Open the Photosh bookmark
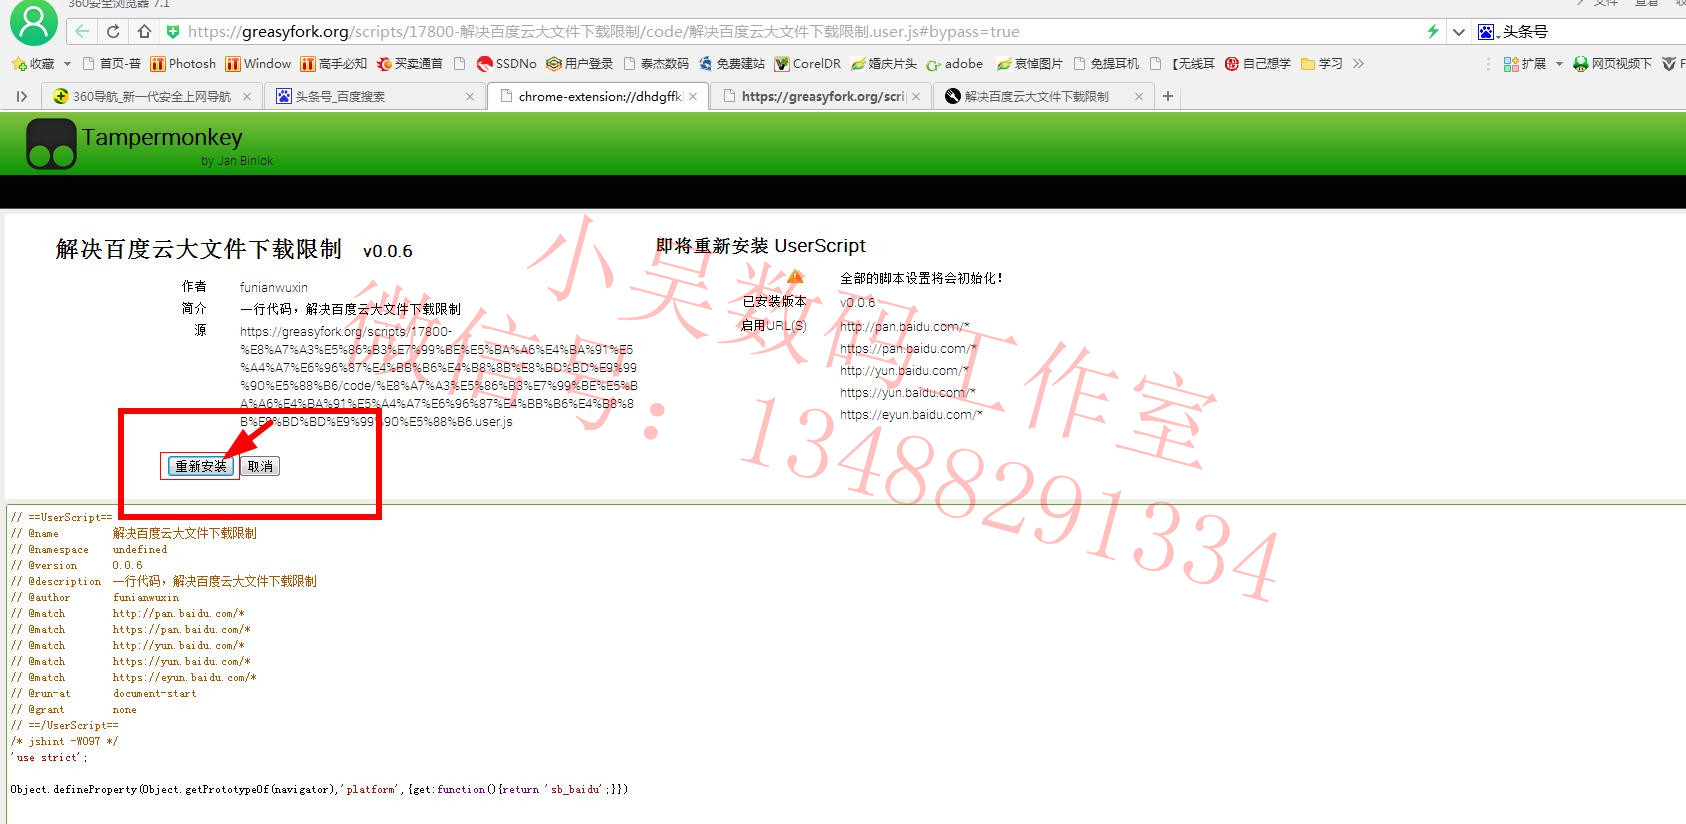Image resolution: width=1686 pixels, height=824 pixels. click(x=183, y=64)
